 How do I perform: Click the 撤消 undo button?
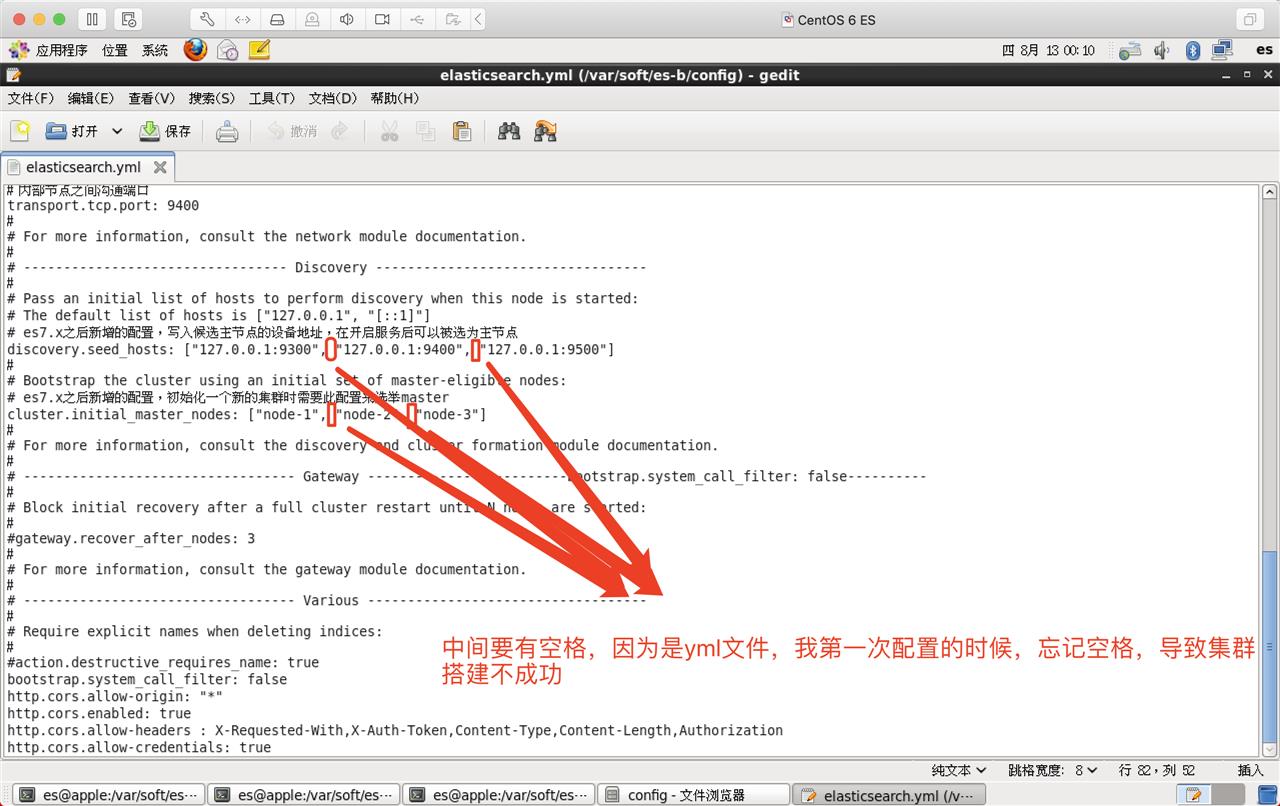pos(292,131)
